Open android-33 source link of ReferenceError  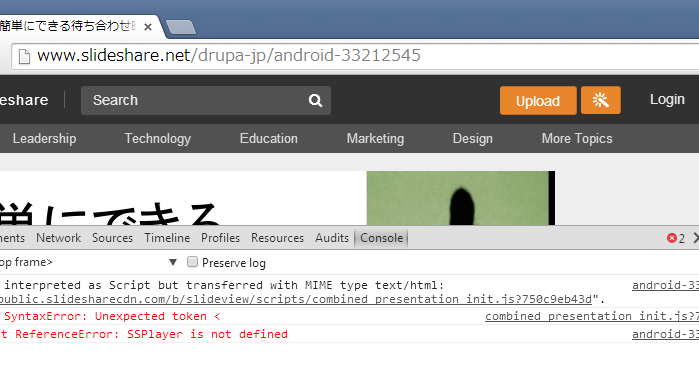click(666, 334)
